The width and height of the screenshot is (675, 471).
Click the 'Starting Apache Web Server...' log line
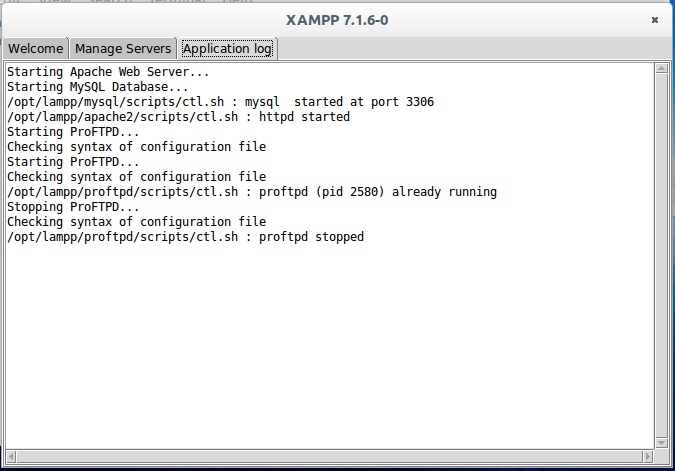tap(108, 72)
